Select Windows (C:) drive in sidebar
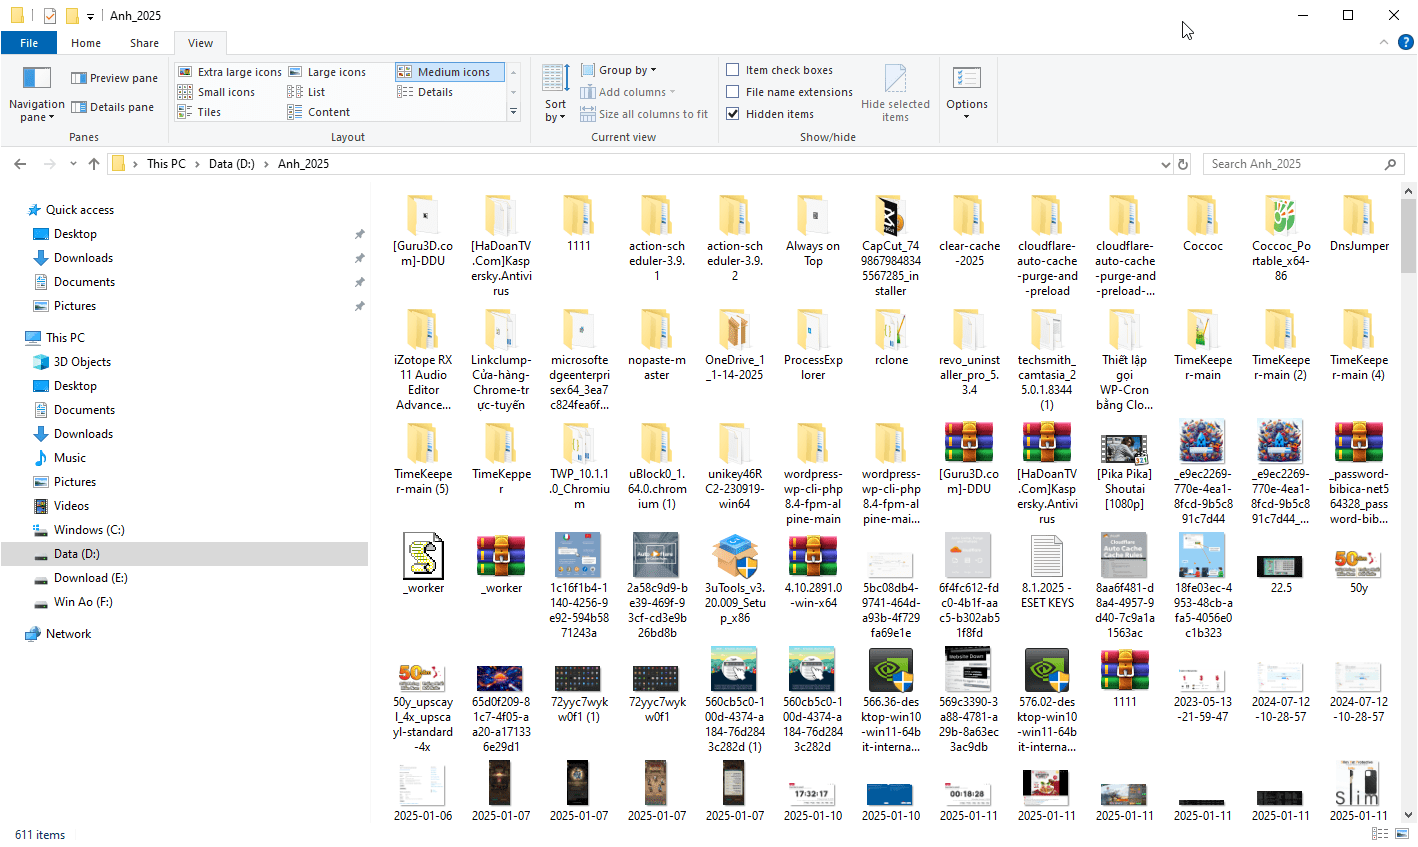Image resolution: width=1418 pixels, height=847 pixels. pos(89,530)
